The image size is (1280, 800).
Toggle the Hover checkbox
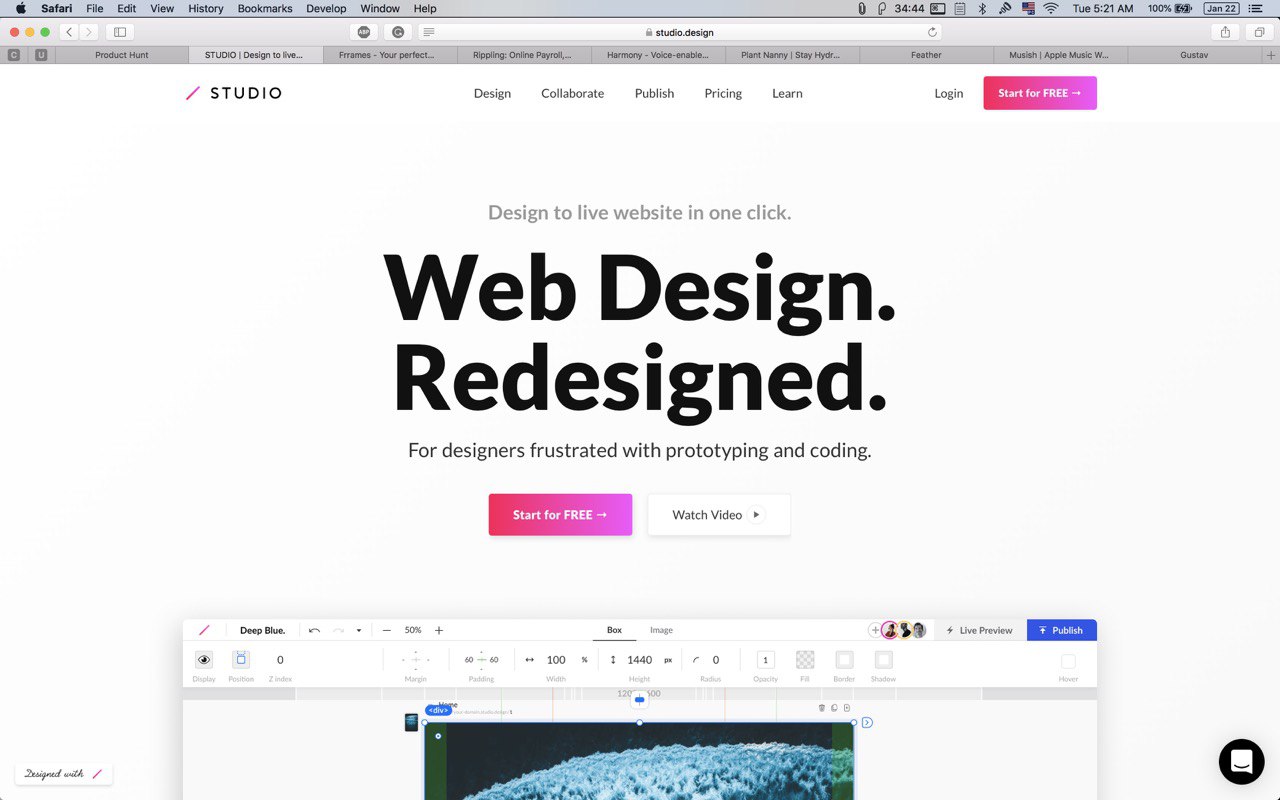(x=1068, y=661)
